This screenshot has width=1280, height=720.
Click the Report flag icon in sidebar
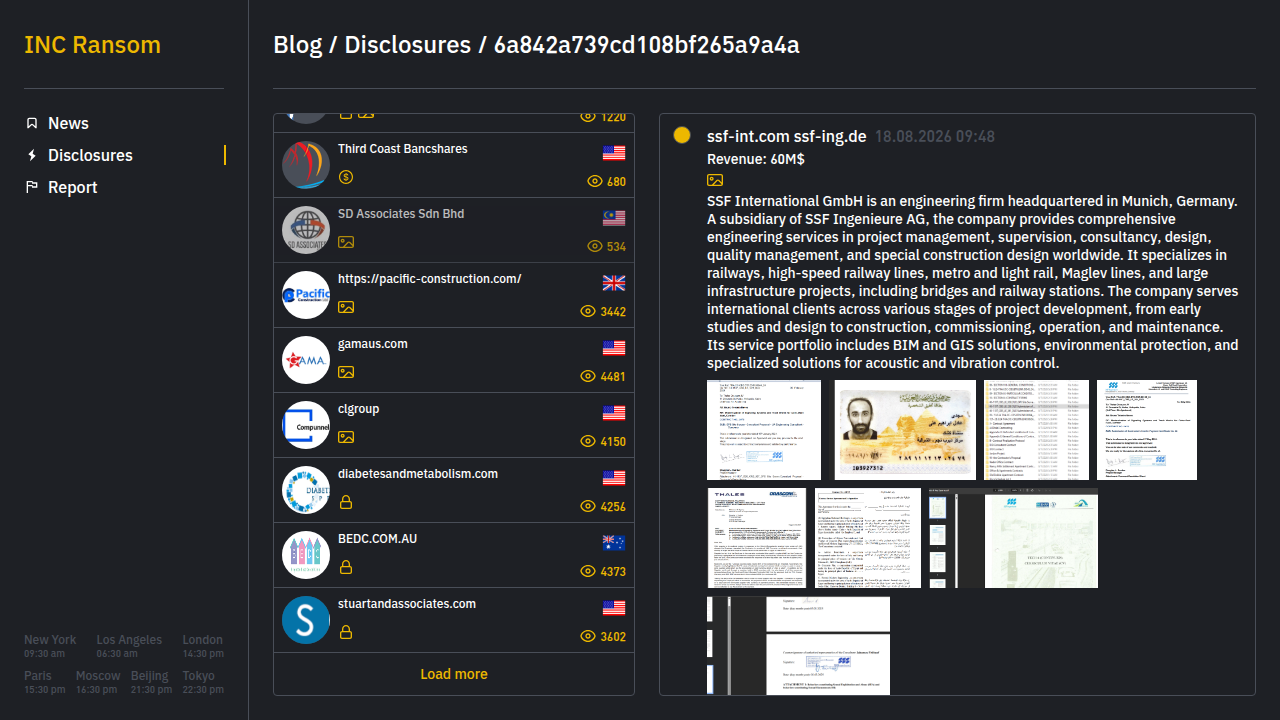click(x=32, y=187)
